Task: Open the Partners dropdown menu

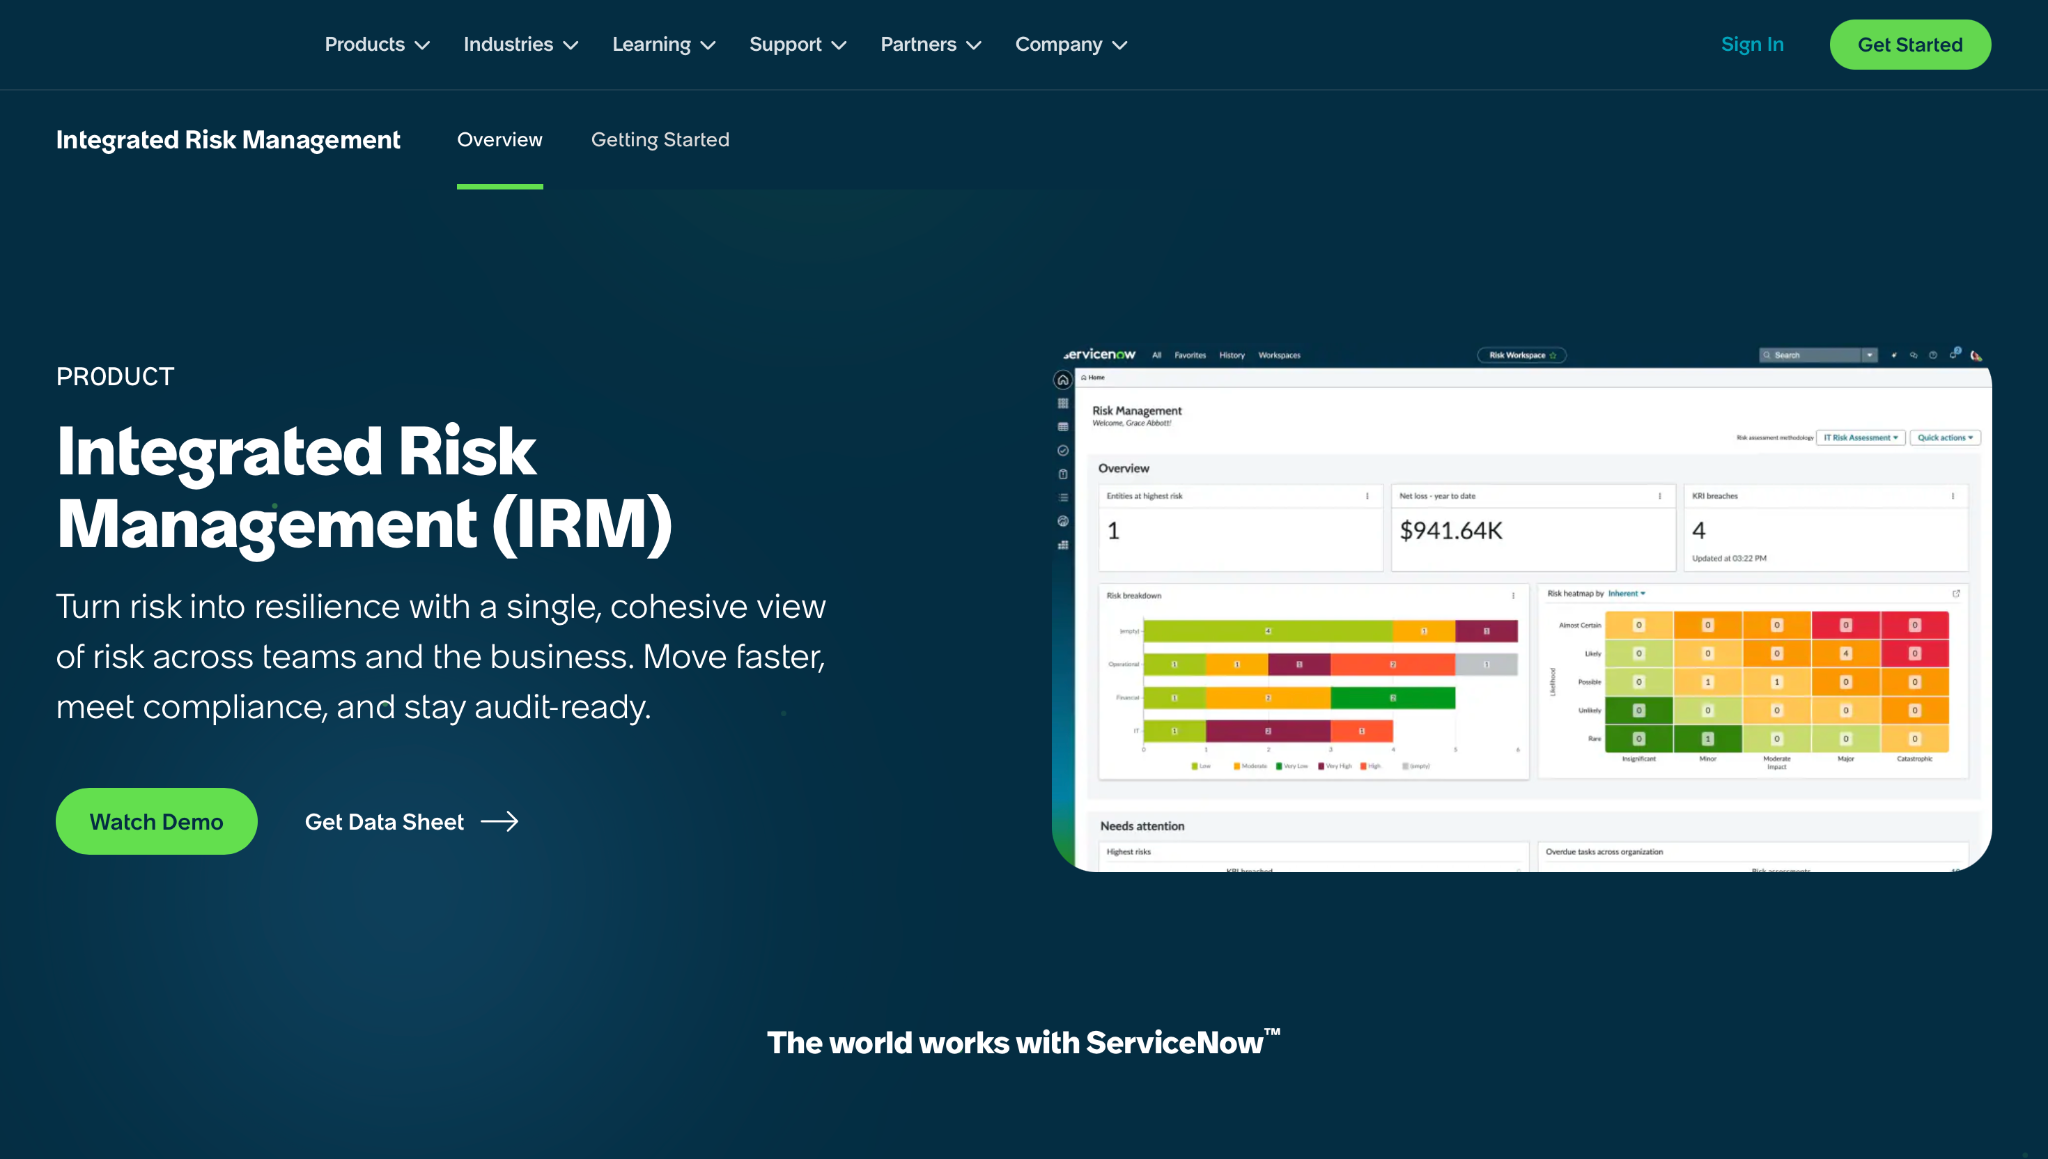Action: [x=930, y=45]
